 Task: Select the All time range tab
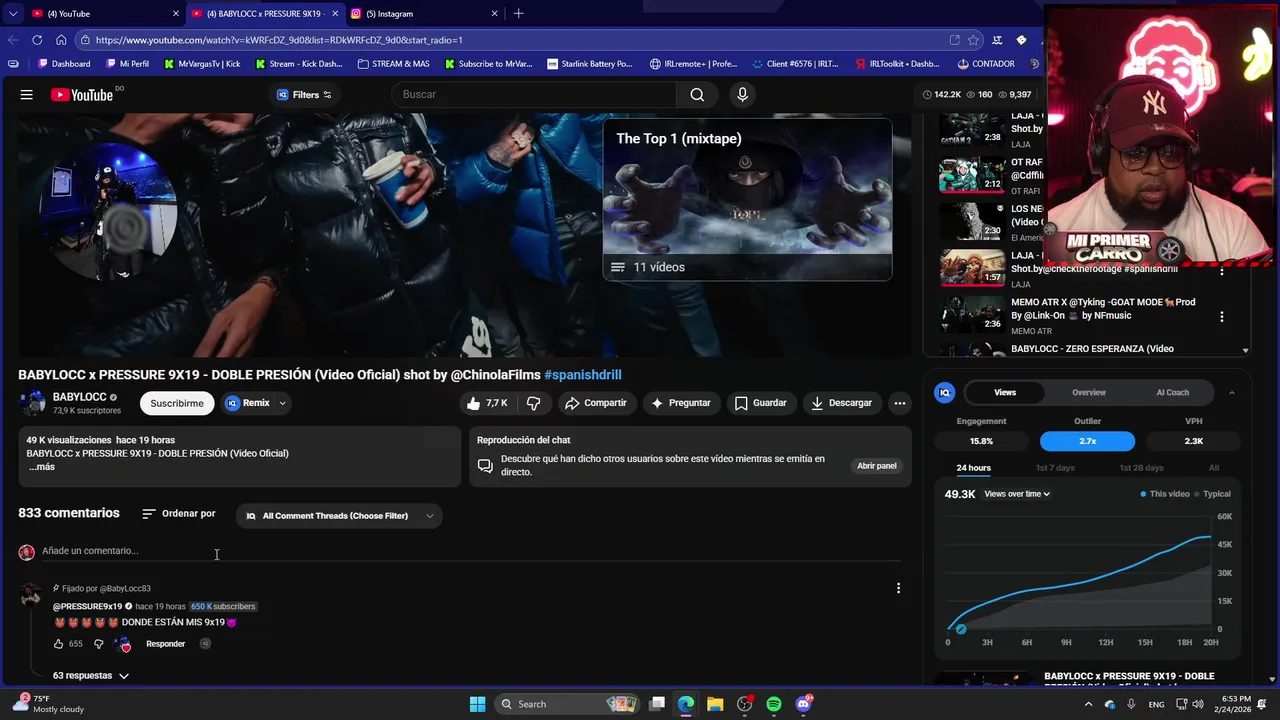point(1214,468)
